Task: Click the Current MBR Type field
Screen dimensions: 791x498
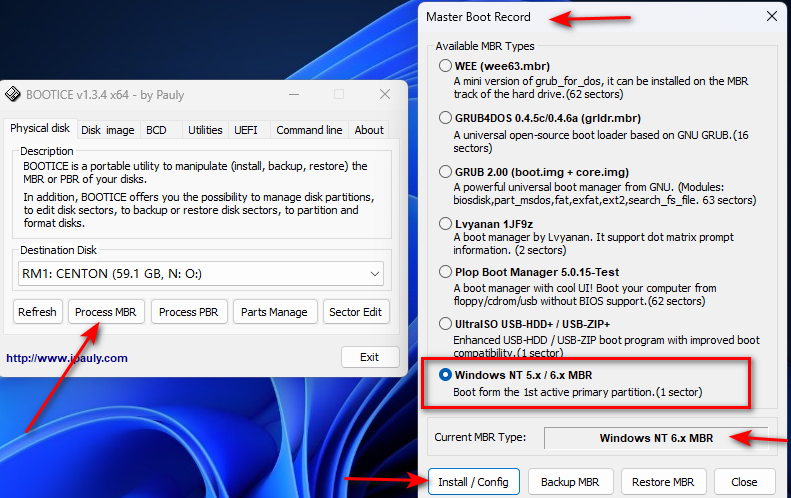Action: pos(656,438)
